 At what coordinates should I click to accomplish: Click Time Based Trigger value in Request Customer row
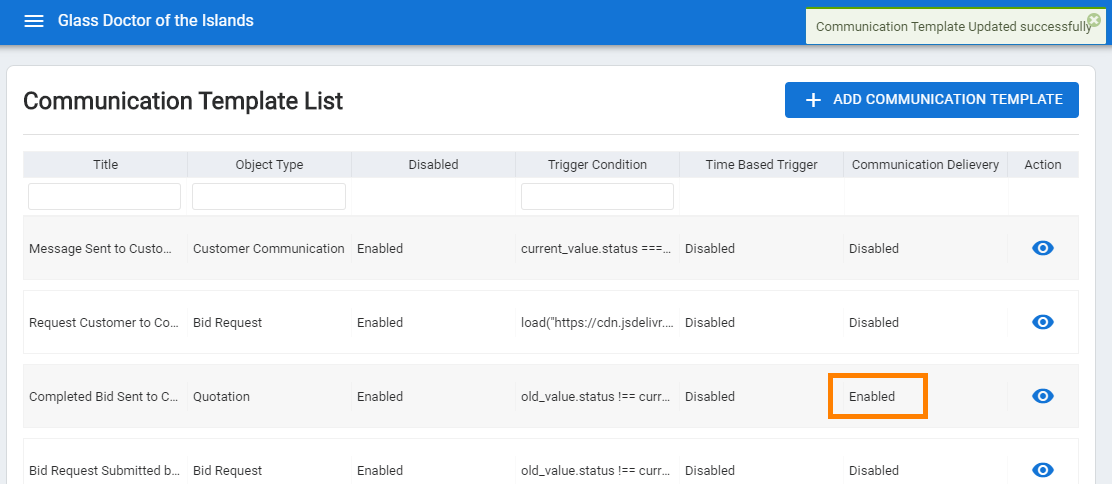(x=710, y=322)
